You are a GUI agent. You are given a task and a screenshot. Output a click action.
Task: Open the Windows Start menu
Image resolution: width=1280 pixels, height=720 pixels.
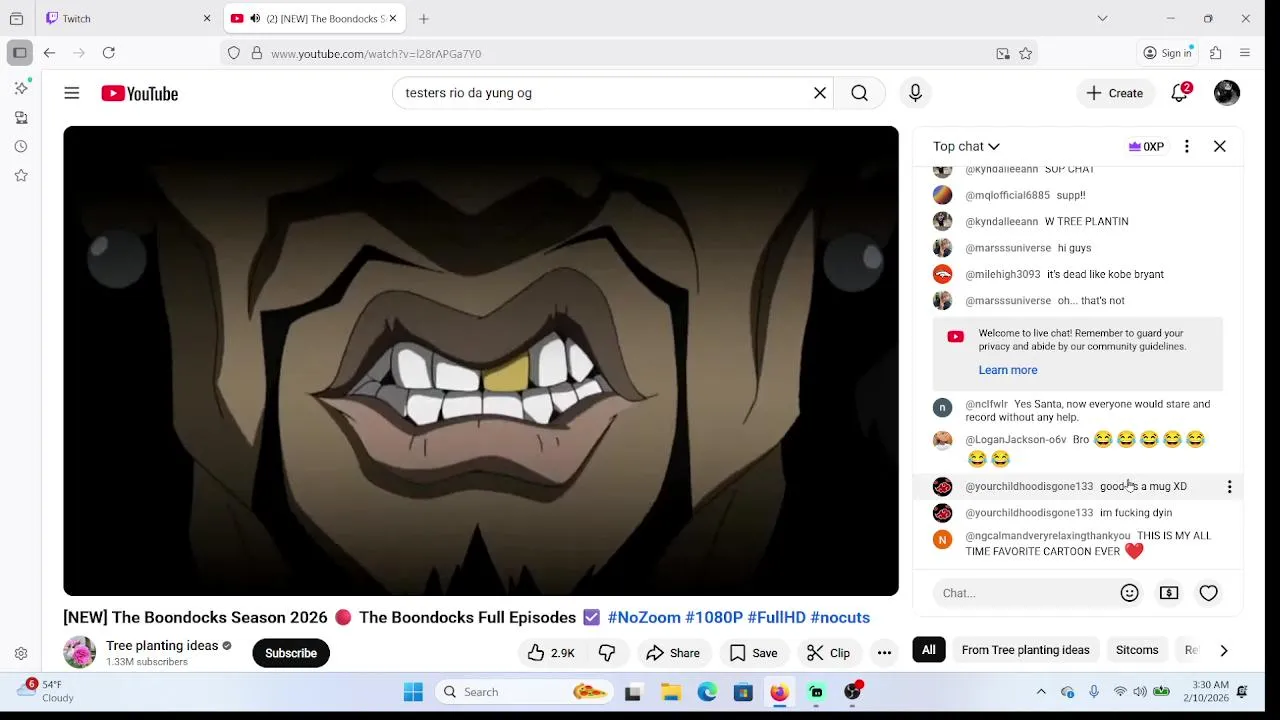[413, 692]
